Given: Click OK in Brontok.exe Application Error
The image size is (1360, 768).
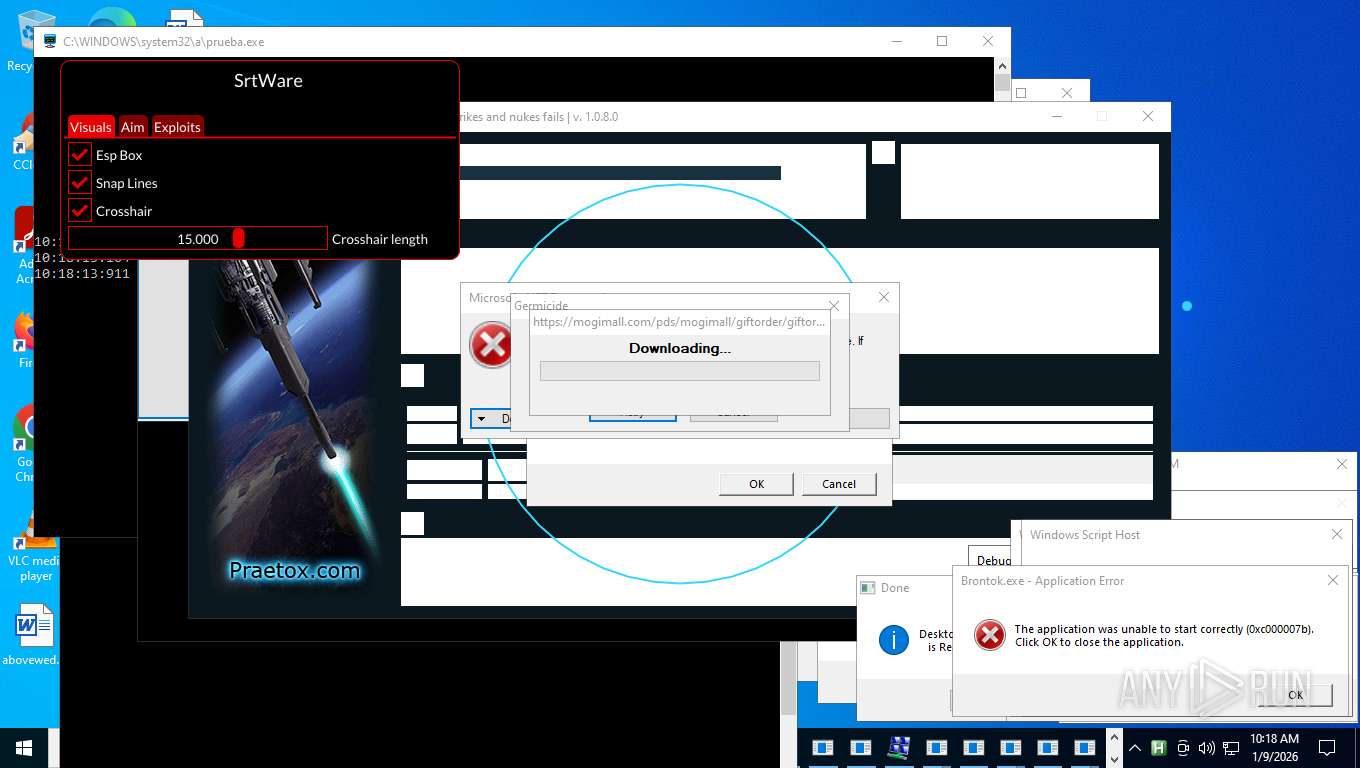Looking at the screenshot, I should pos(1295,695).
